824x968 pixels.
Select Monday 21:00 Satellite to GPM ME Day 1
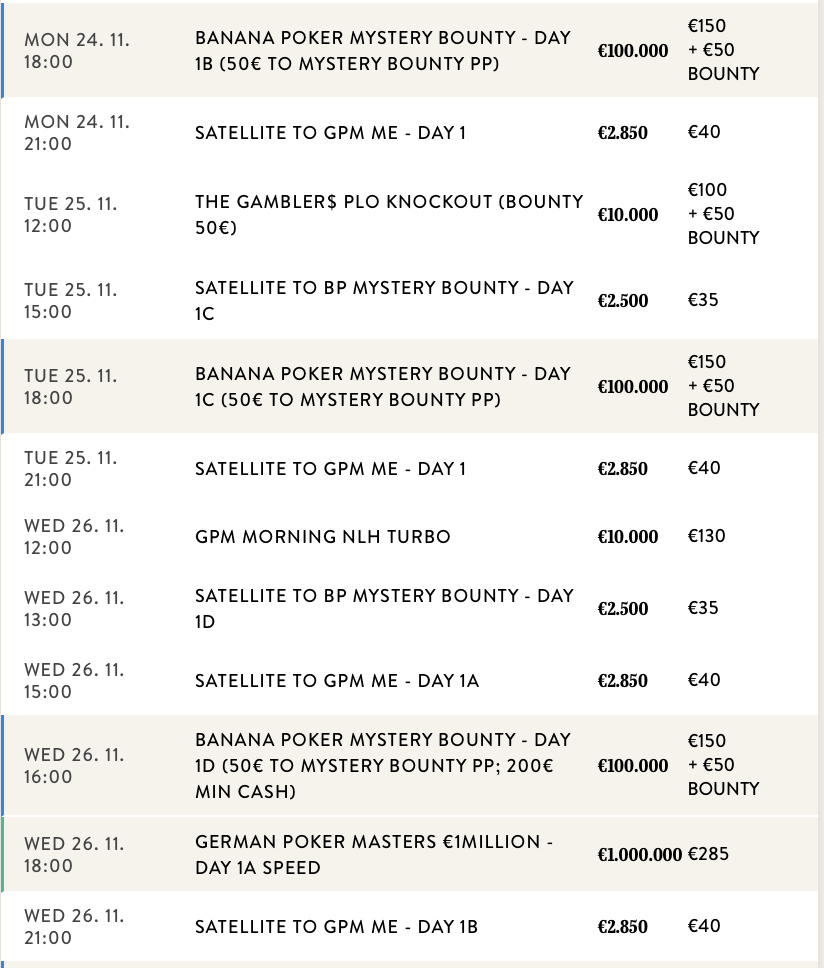tap(330, 132)
